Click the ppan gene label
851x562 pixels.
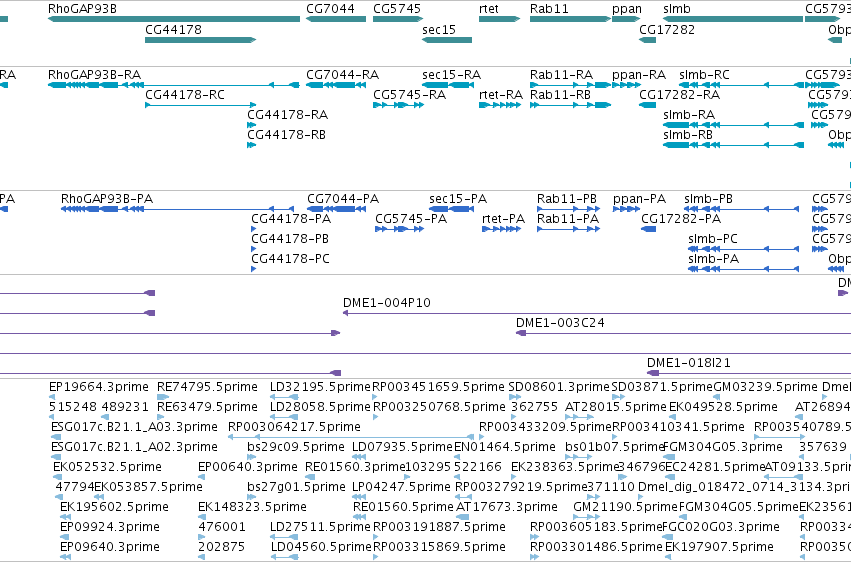coord(627,9)
